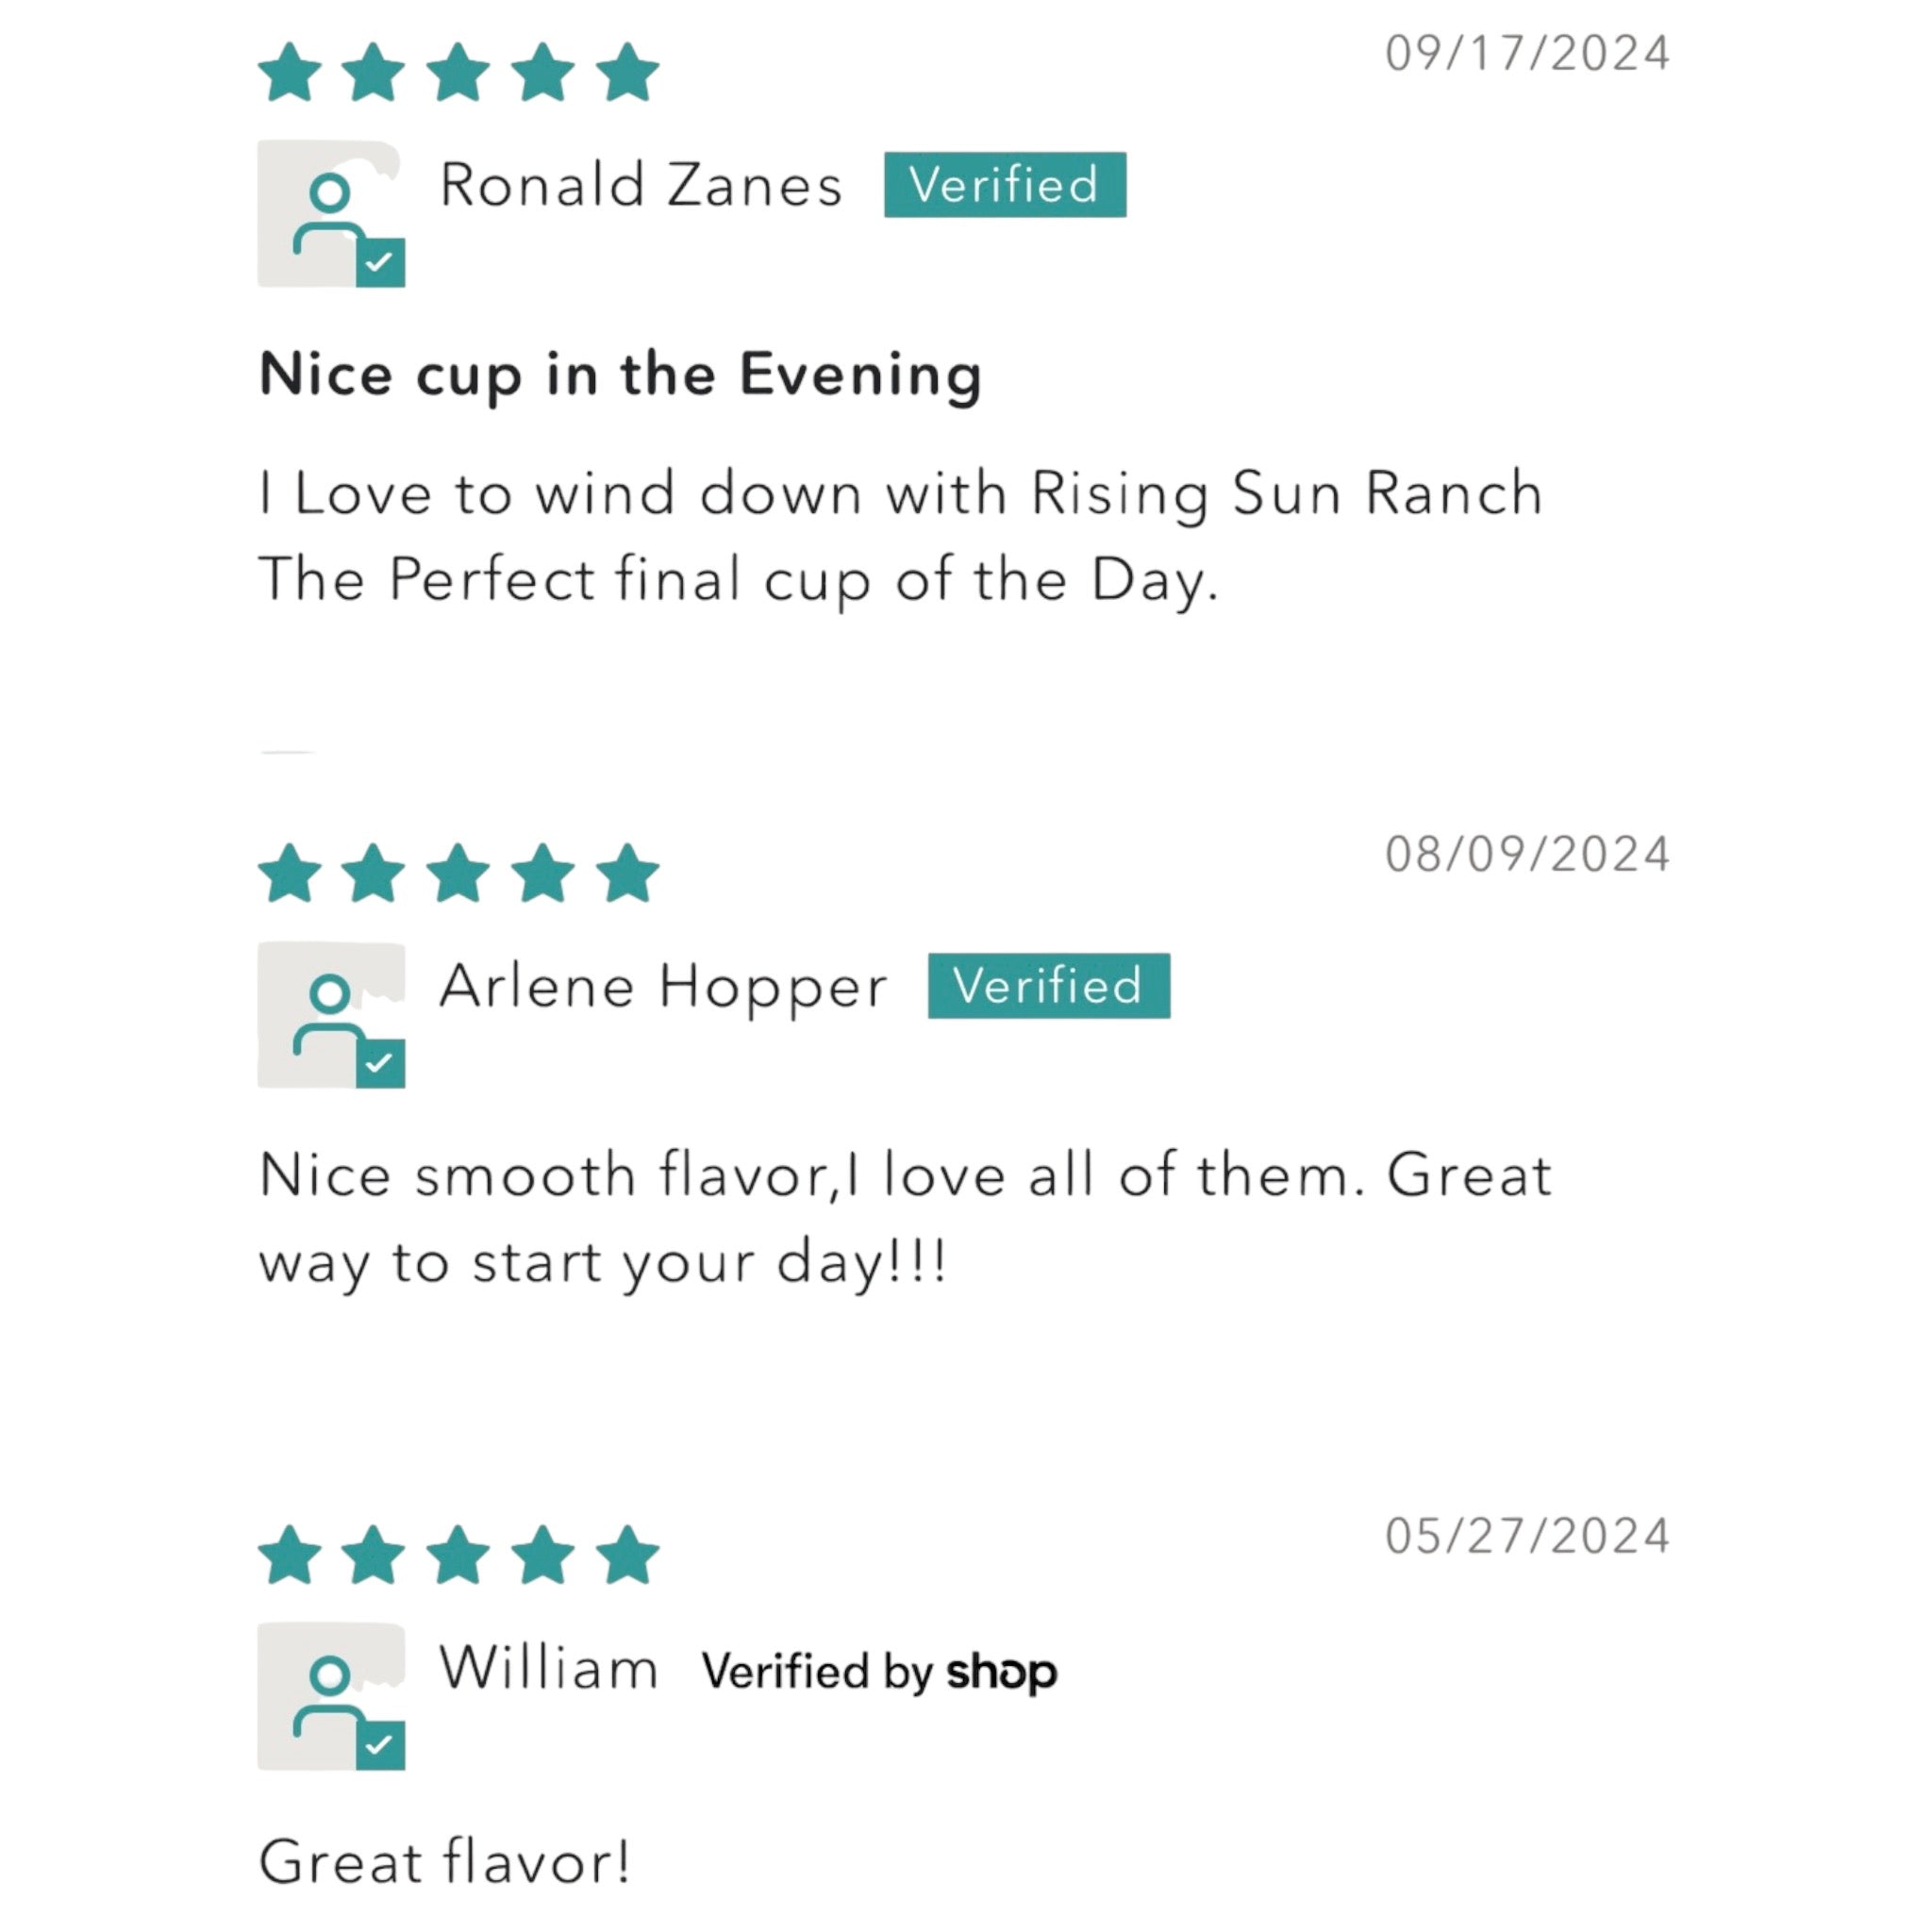Click Ronald Zanes' profile avatar icon
The height and width of the screenshot is (1932, 1932).
point(330,213)
